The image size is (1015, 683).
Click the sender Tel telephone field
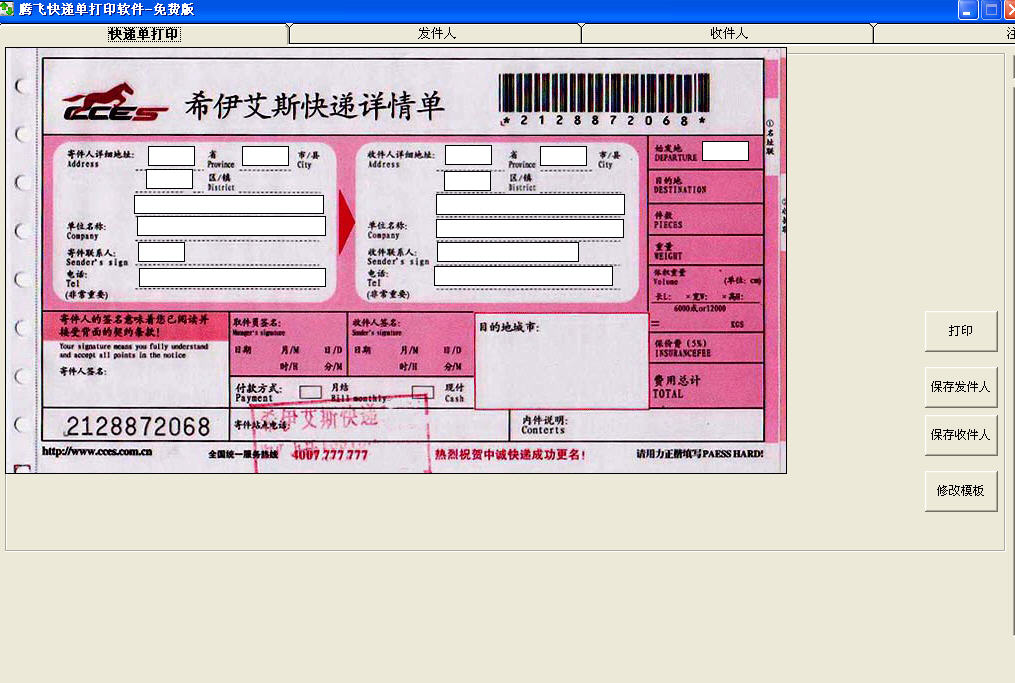coord(230,277)
